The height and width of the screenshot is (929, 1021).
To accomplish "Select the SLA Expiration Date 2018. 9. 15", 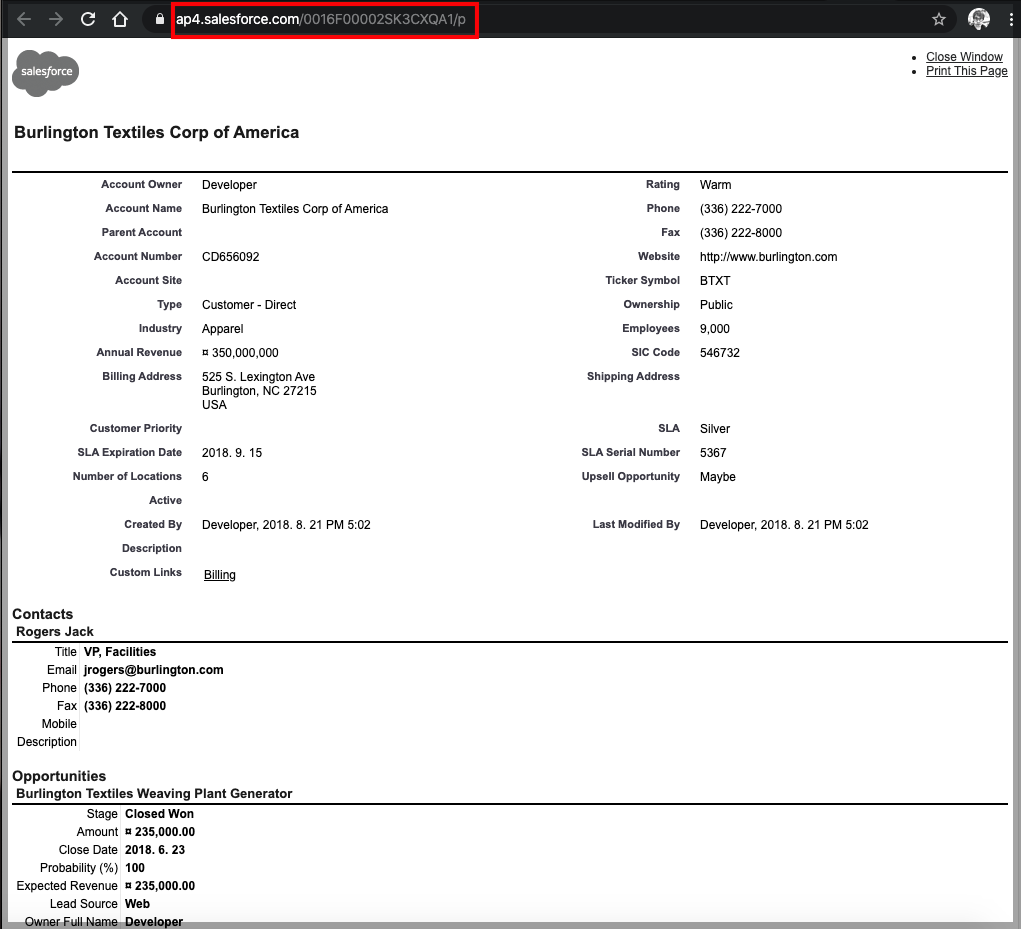I will point(232,453).
